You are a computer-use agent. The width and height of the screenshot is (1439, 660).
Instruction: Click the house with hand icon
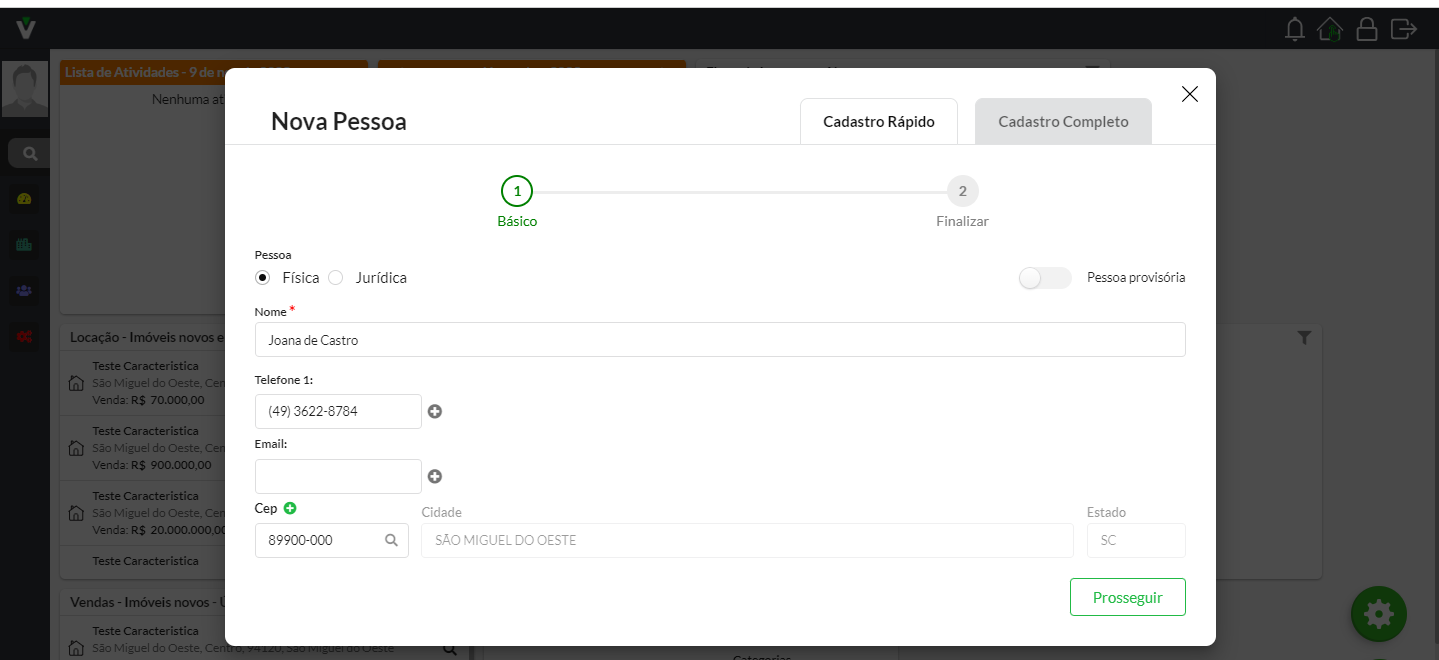coord(1330,29)
